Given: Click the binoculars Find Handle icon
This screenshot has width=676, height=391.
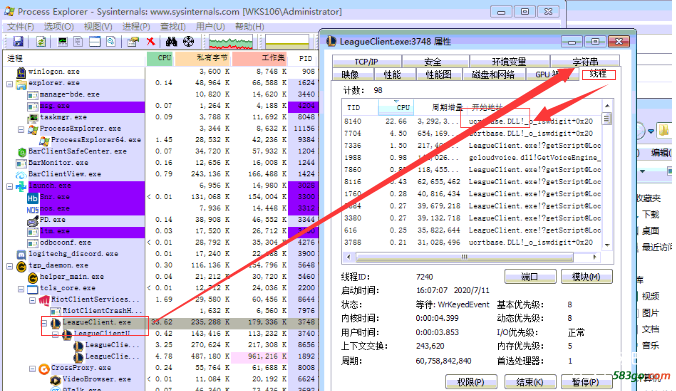Looking at the screenshot, I should 171,41.
